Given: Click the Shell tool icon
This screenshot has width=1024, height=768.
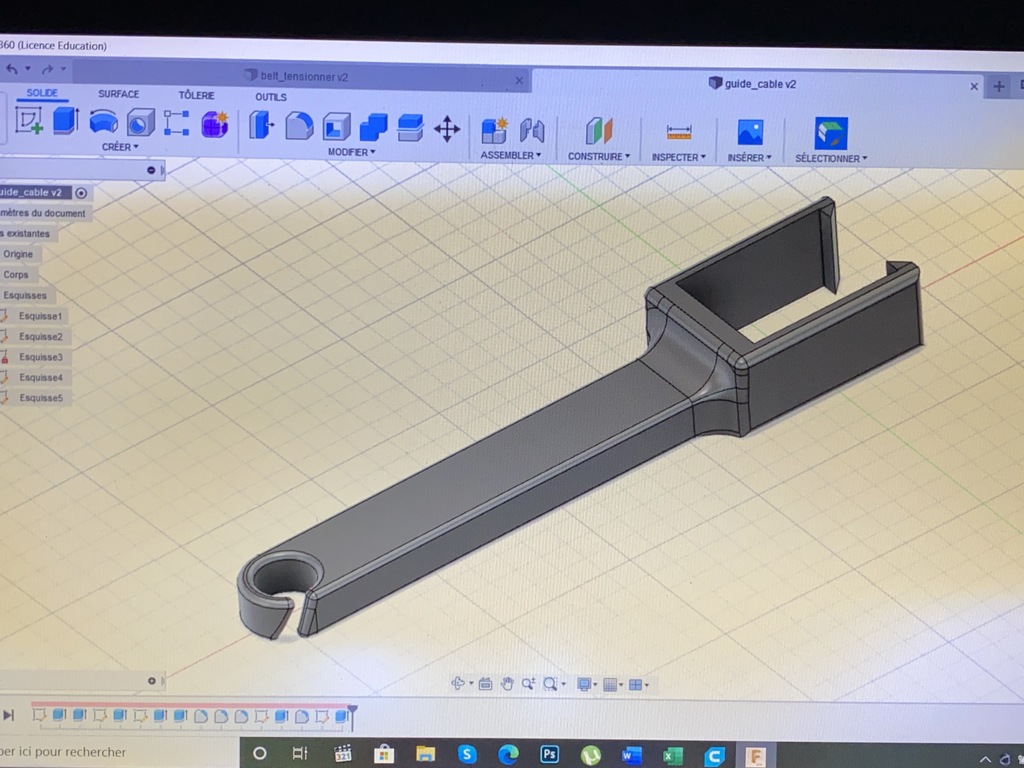Looking at the screenshot, I should [x=337, y=126].
